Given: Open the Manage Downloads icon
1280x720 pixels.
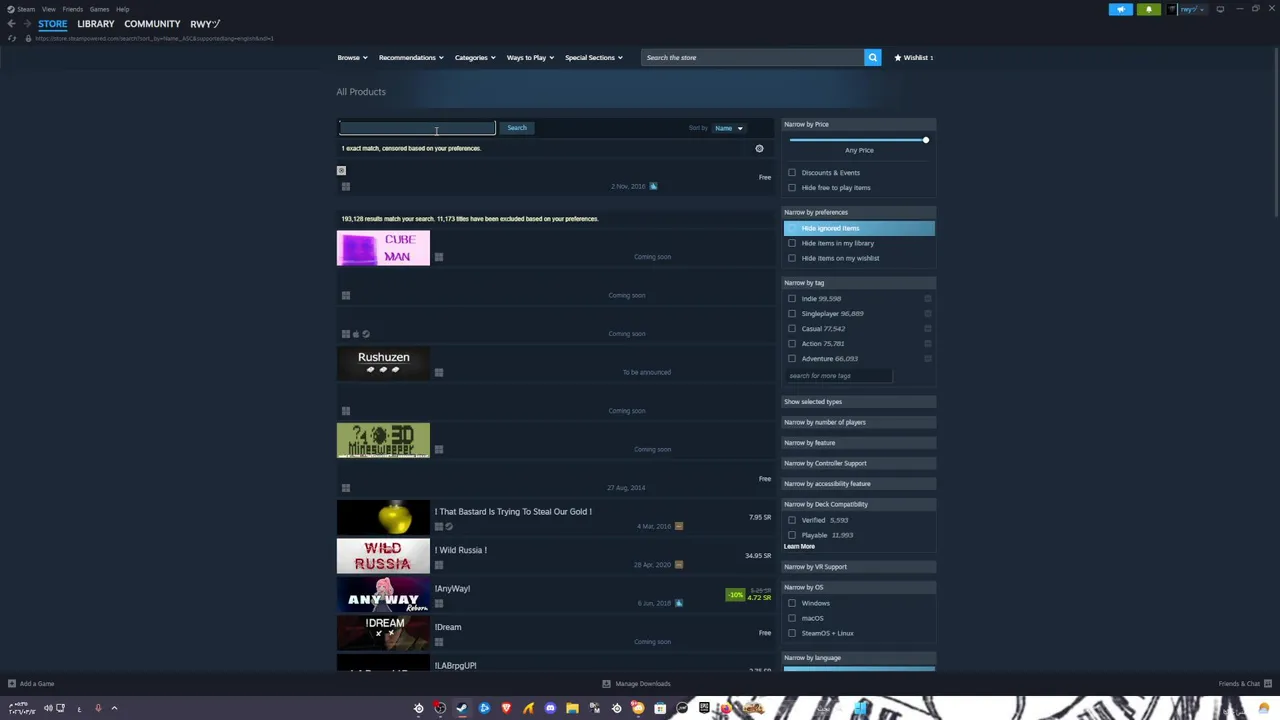Looking at the screenshot, I should 606,684.
